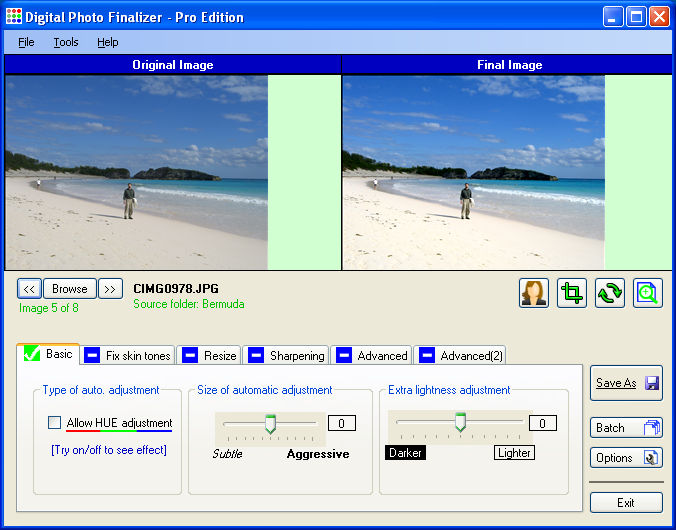The image size is (676, 530).
Task: Switch to the Advanced(2) tab
Action: tap(460, 356)
